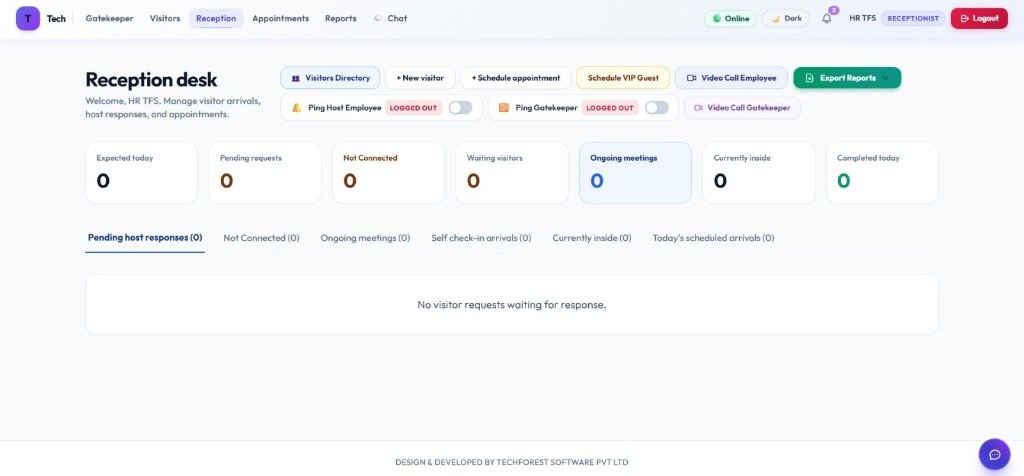Screen dimensions: 1024x476
Task: Click the Ping Gatekeeper orange icon
Action: tap(504, 108)
